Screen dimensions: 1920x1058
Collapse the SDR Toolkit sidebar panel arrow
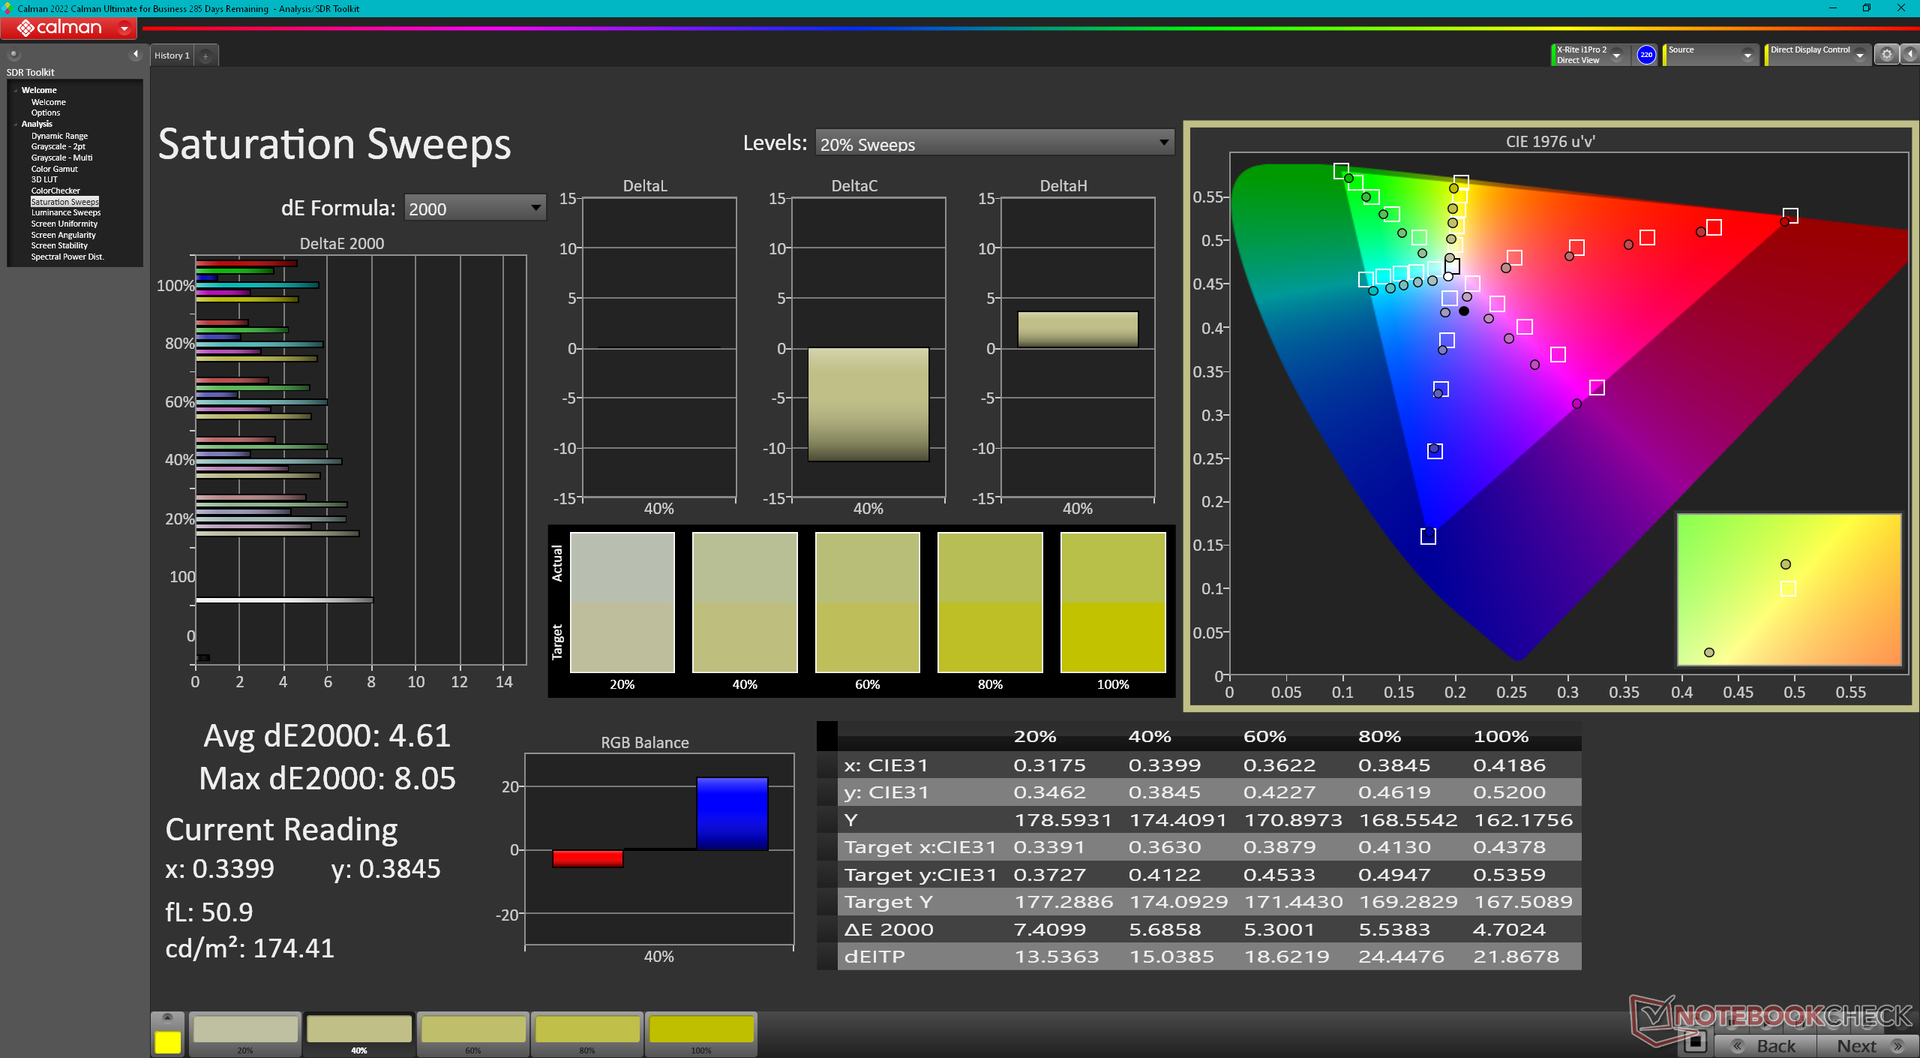point(136,54)
